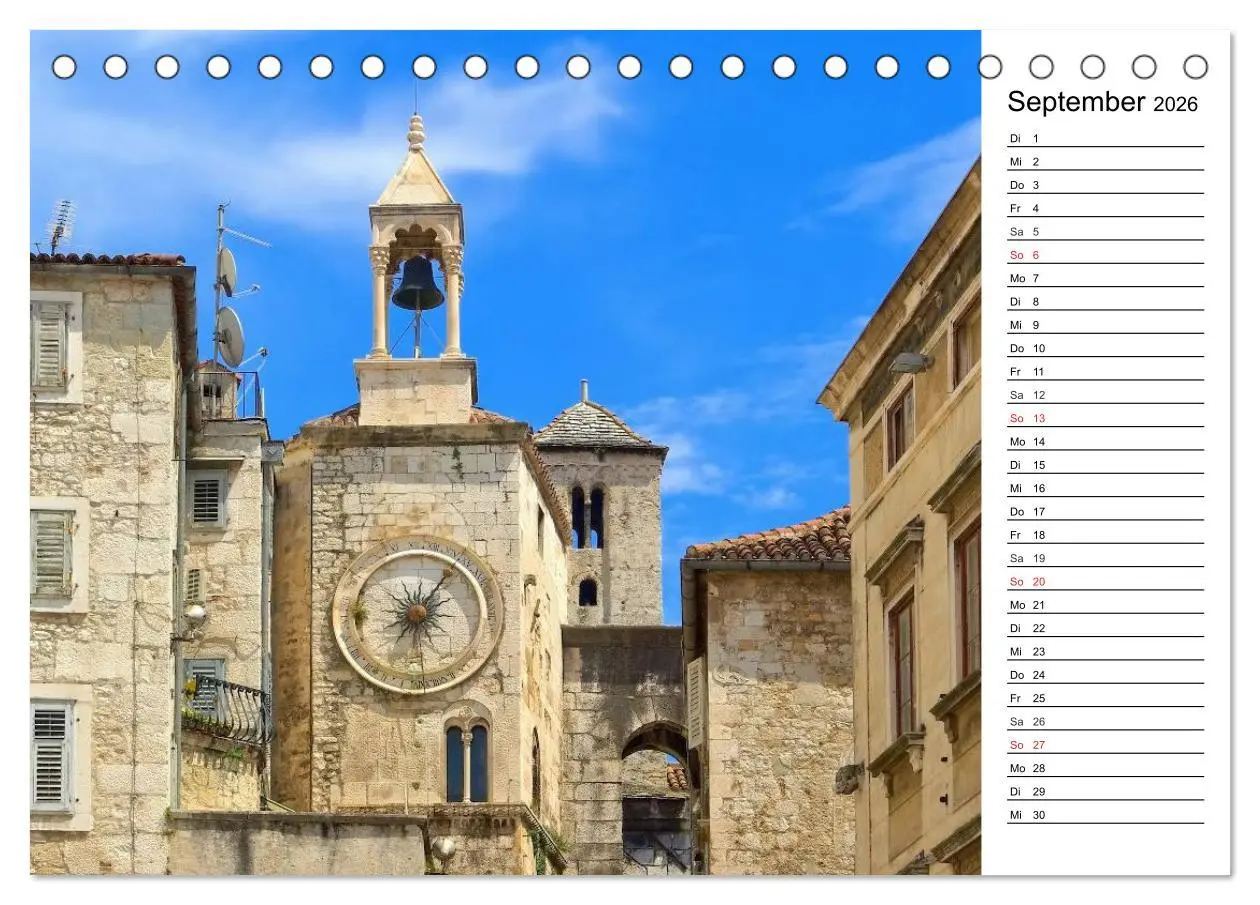Viewport: 1260px width, 905px height.
Task: Select the row "Fr 4"
Action: point(1105,208)
